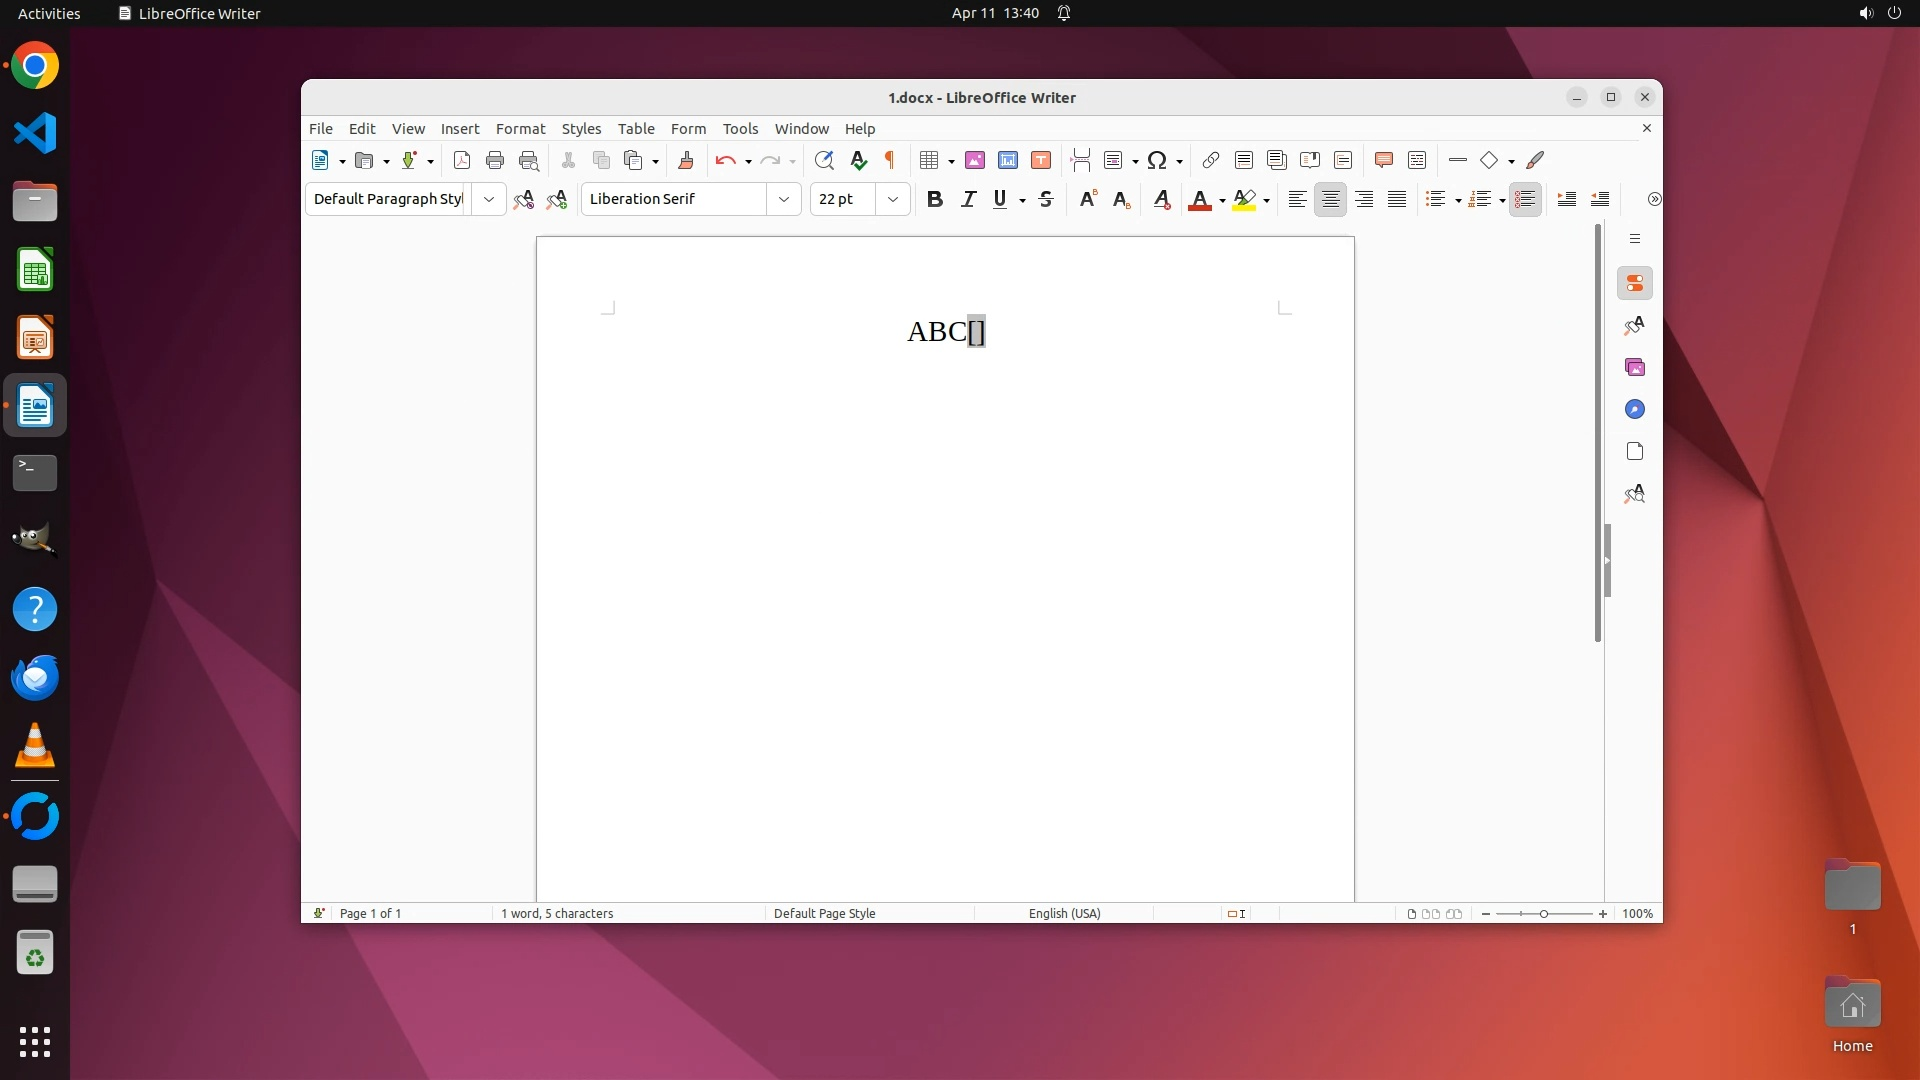The image size is (1920, 1080).
Task: Expand the font size dropdown
Action: 893,199
